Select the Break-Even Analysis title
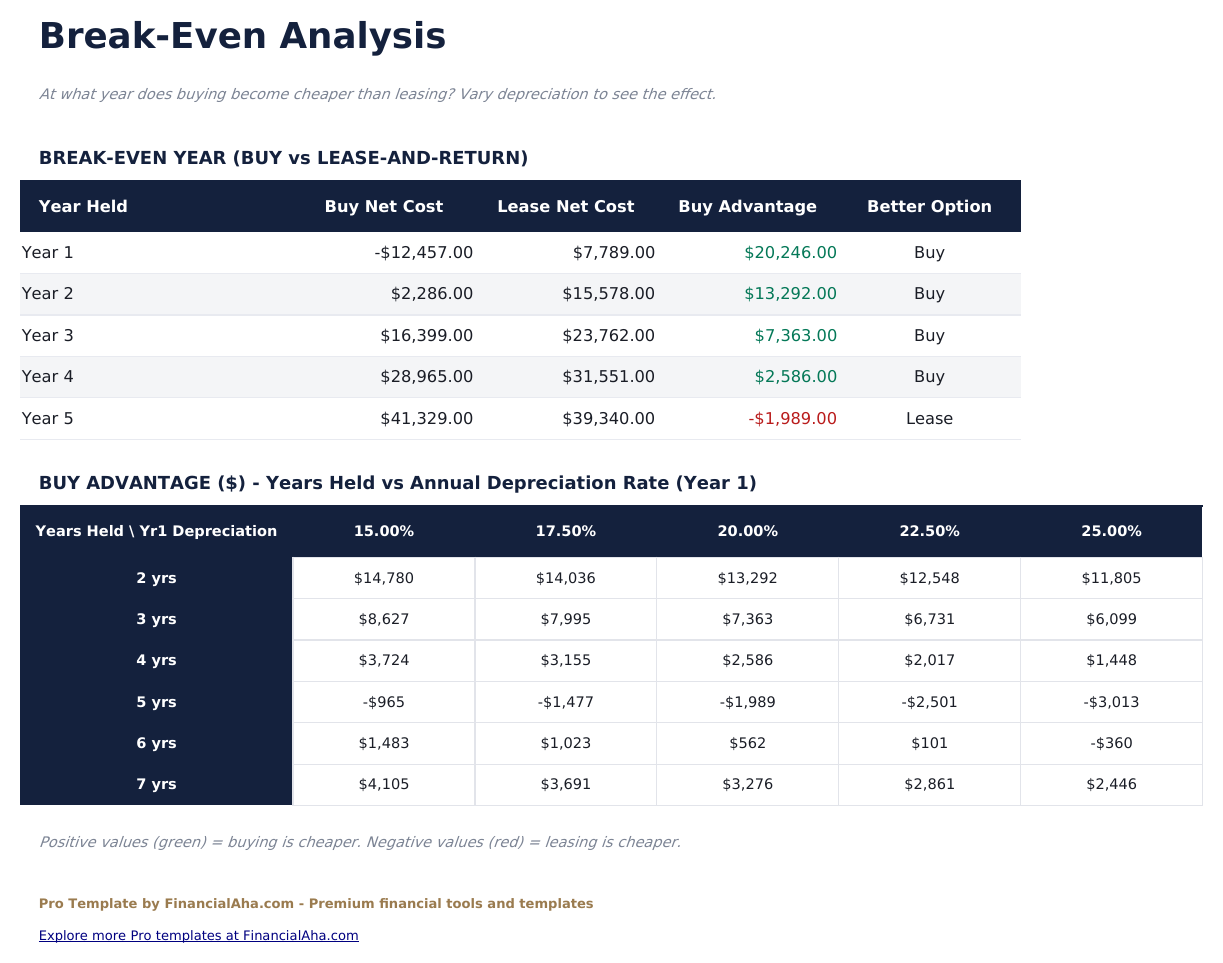Screen dimensions: 1223x963 tap(242, 36)
